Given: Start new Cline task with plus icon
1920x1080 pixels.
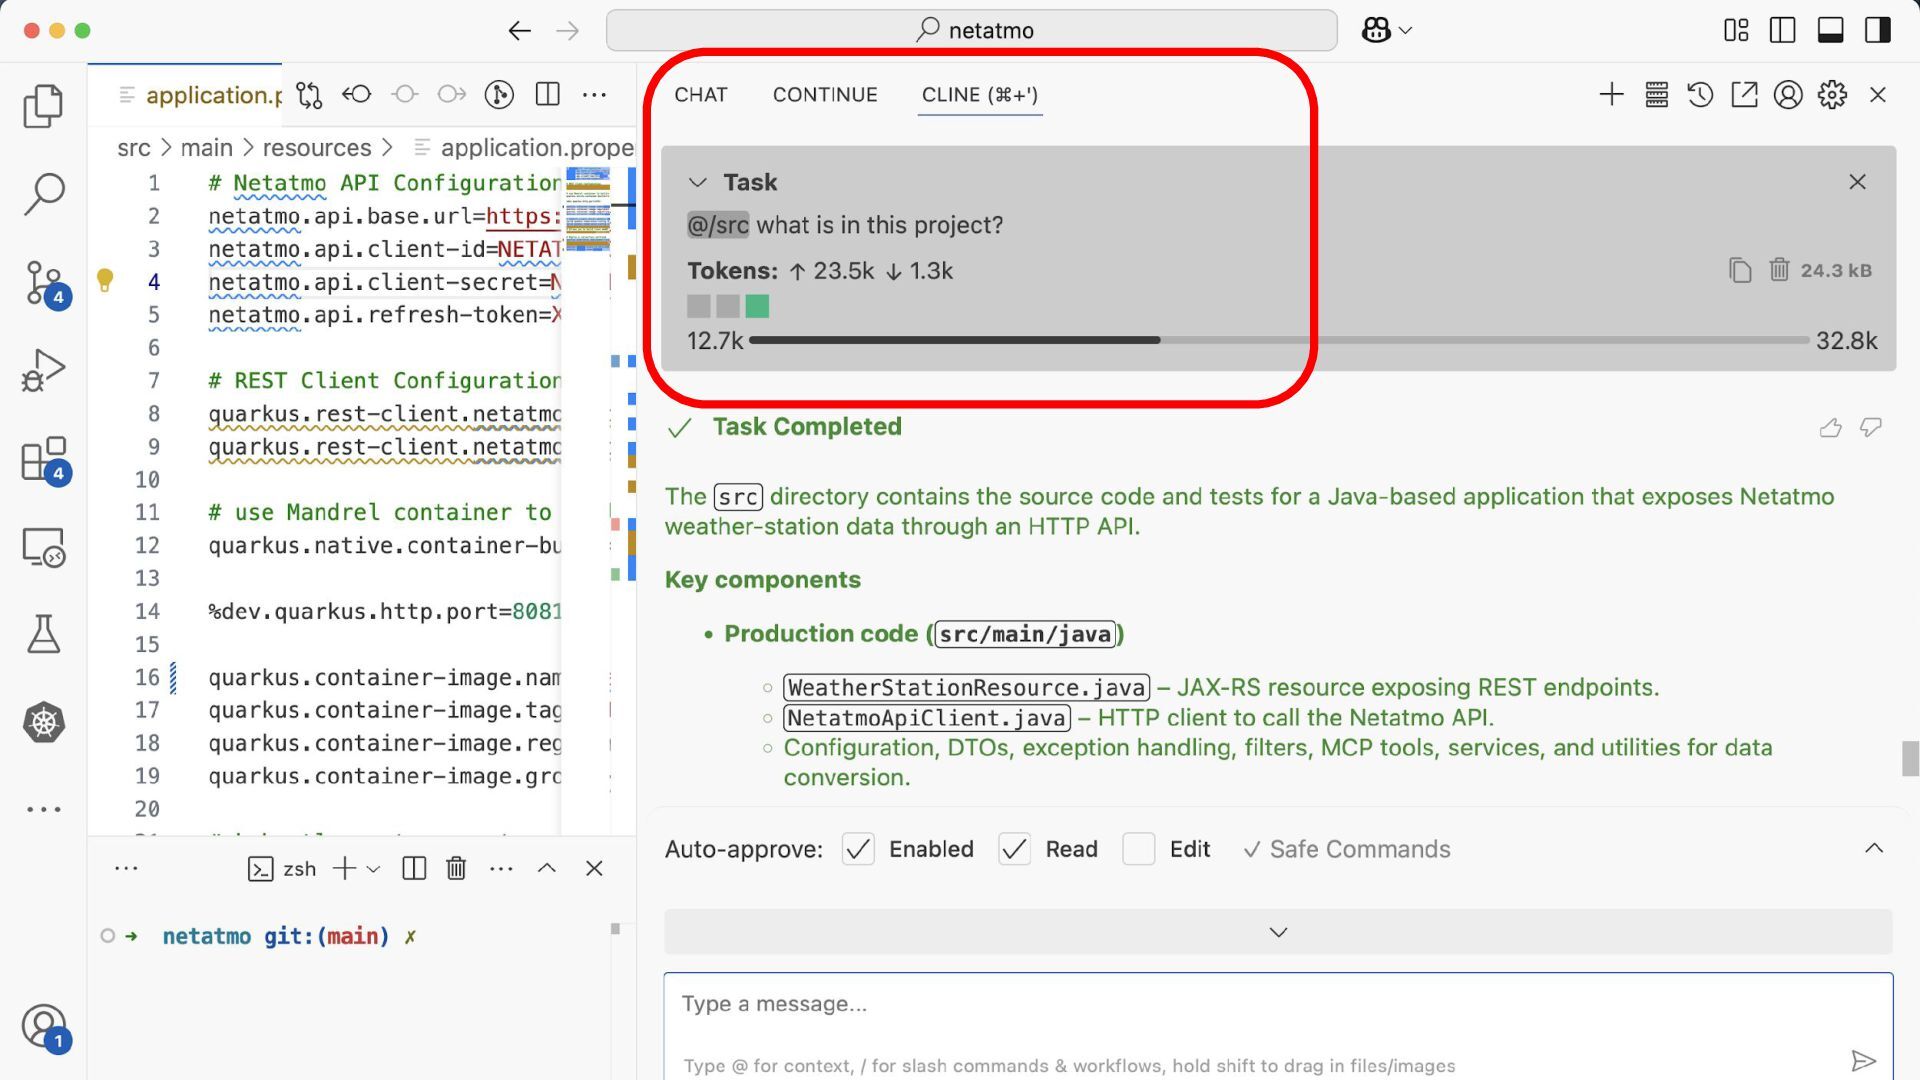Looking at the screenshot, I should pyautogui.click(x=1611, y=95).
